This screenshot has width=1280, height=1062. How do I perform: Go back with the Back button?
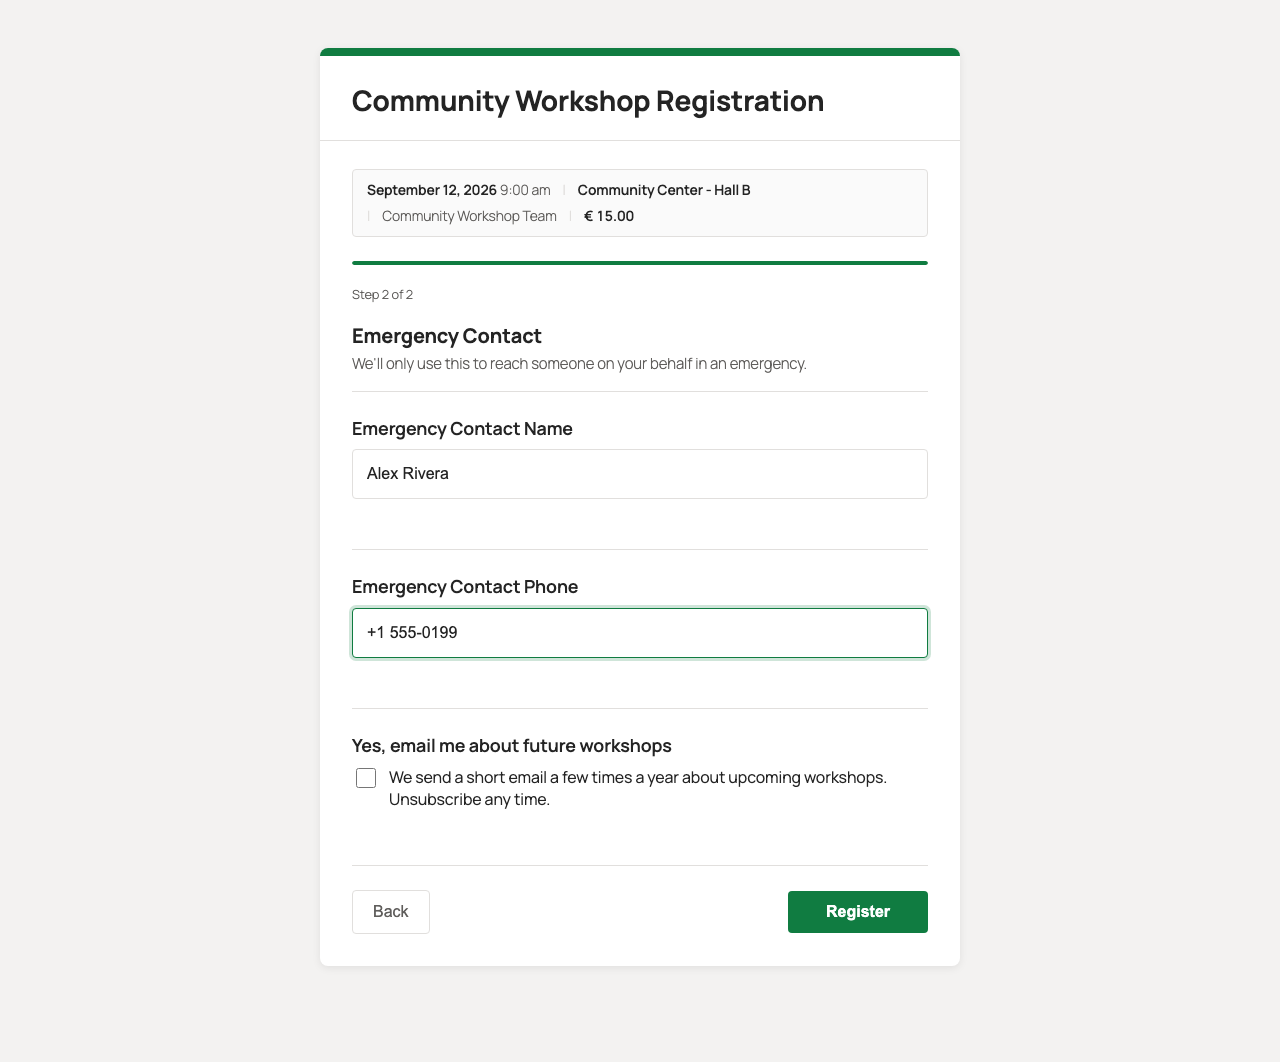point(391,912)
